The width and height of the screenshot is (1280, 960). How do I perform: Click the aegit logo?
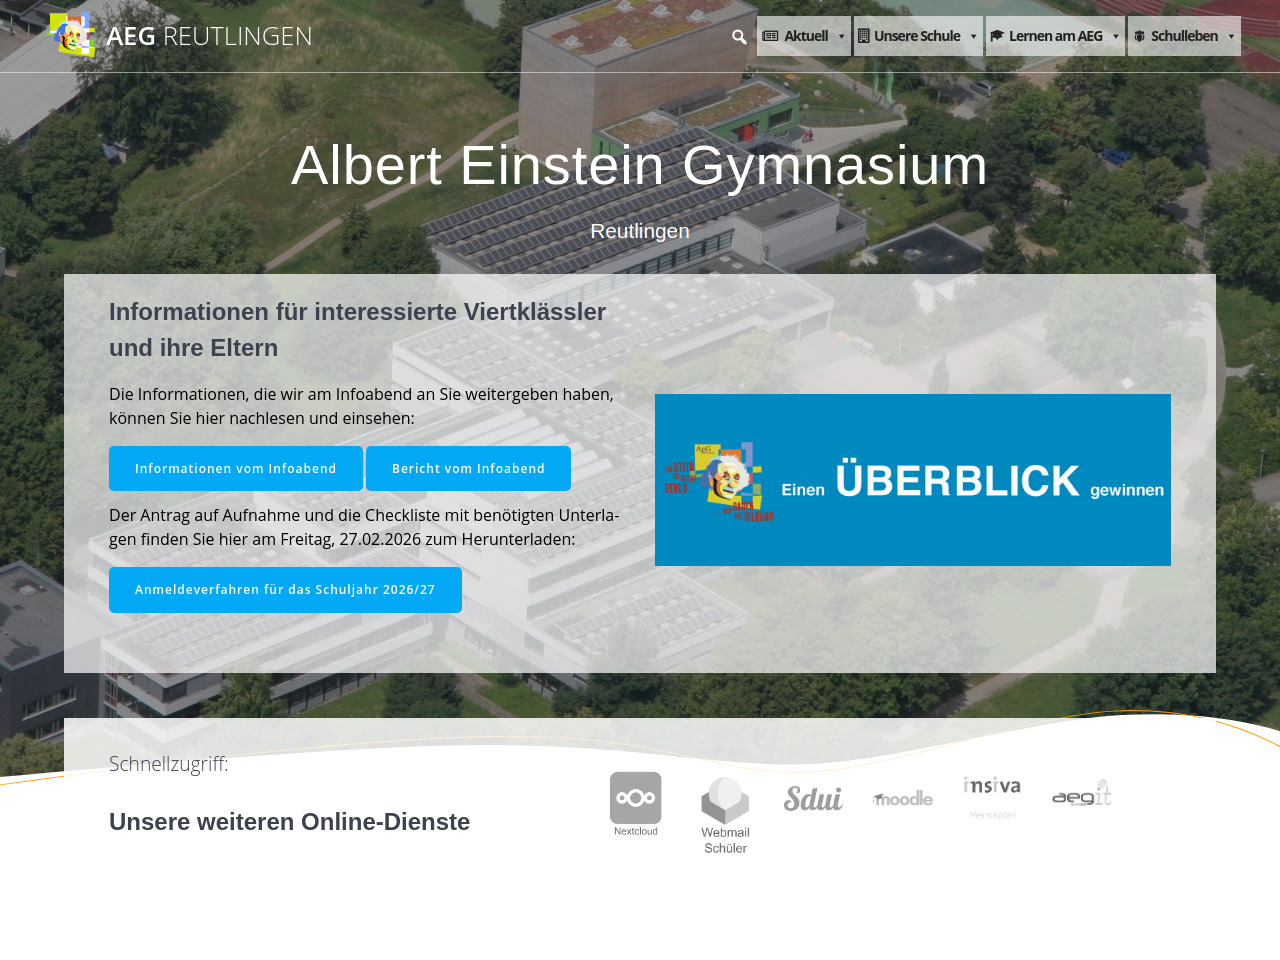1082,794
